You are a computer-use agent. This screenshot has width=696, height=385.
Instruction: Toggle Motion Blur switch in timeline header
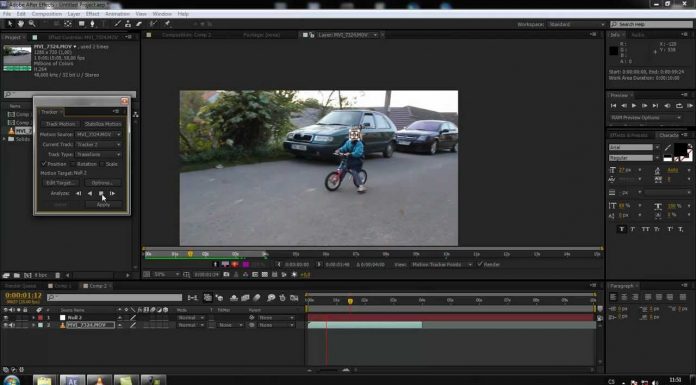click(257, 298)
